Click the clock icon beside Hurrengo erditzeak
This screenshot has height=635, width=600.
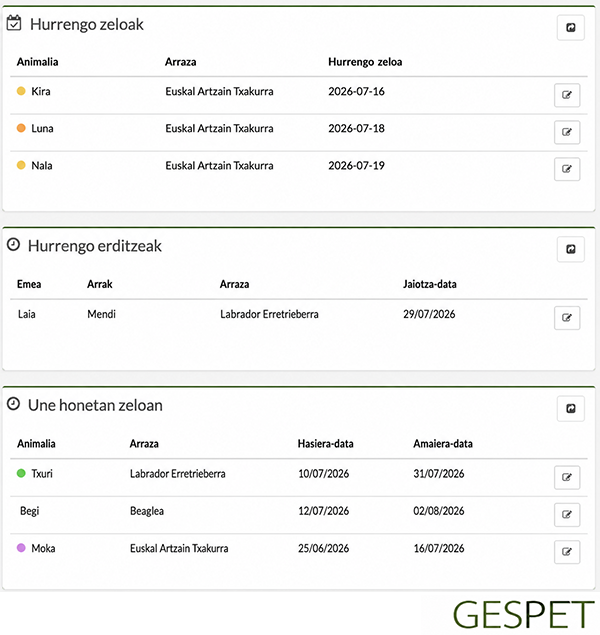tap(13, 245)
